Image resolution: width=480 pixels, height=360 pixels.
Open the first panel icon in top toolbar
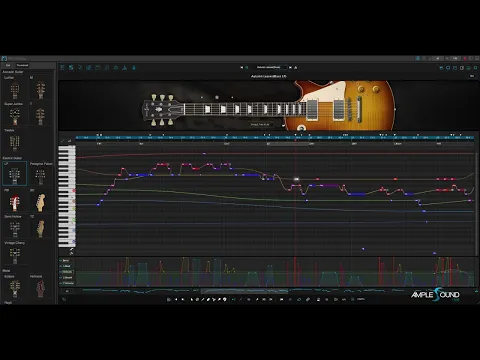tap(62, 68)
